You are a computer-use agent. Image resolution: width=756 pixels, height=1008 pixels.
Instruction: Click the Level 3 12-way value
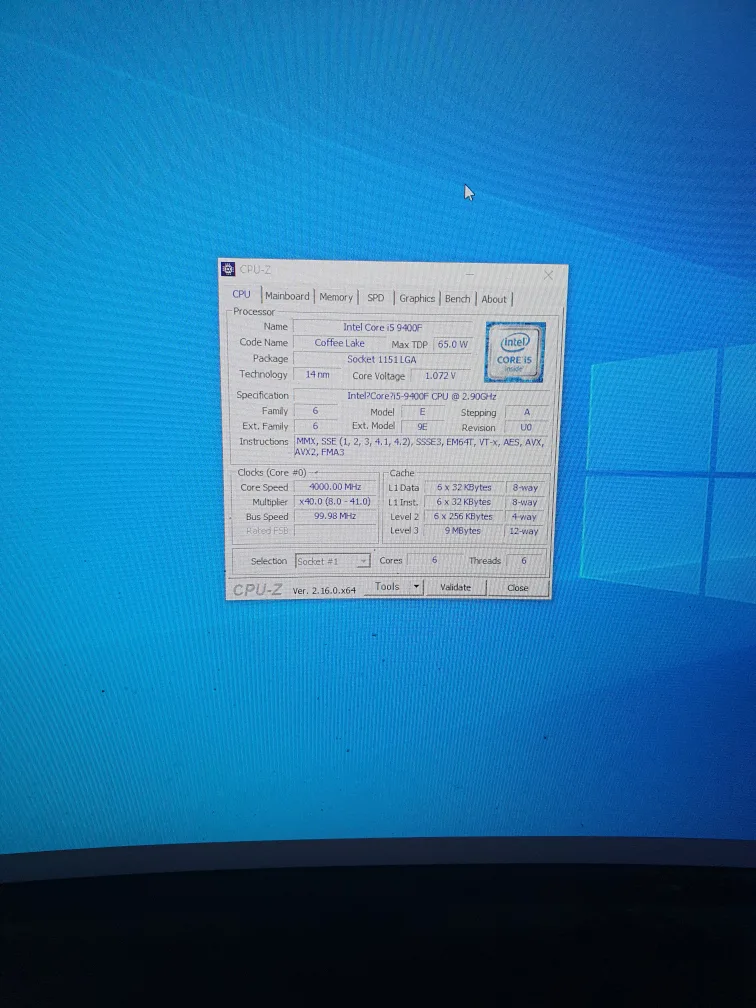click(523, 532)
